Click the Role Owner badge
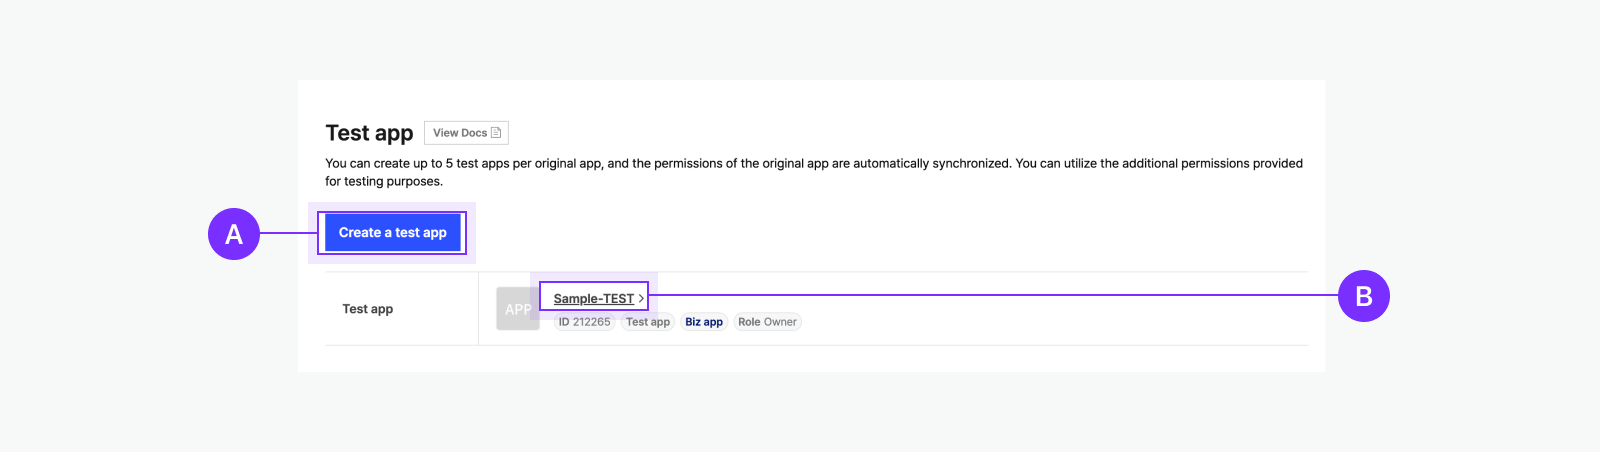 [767, 322]
